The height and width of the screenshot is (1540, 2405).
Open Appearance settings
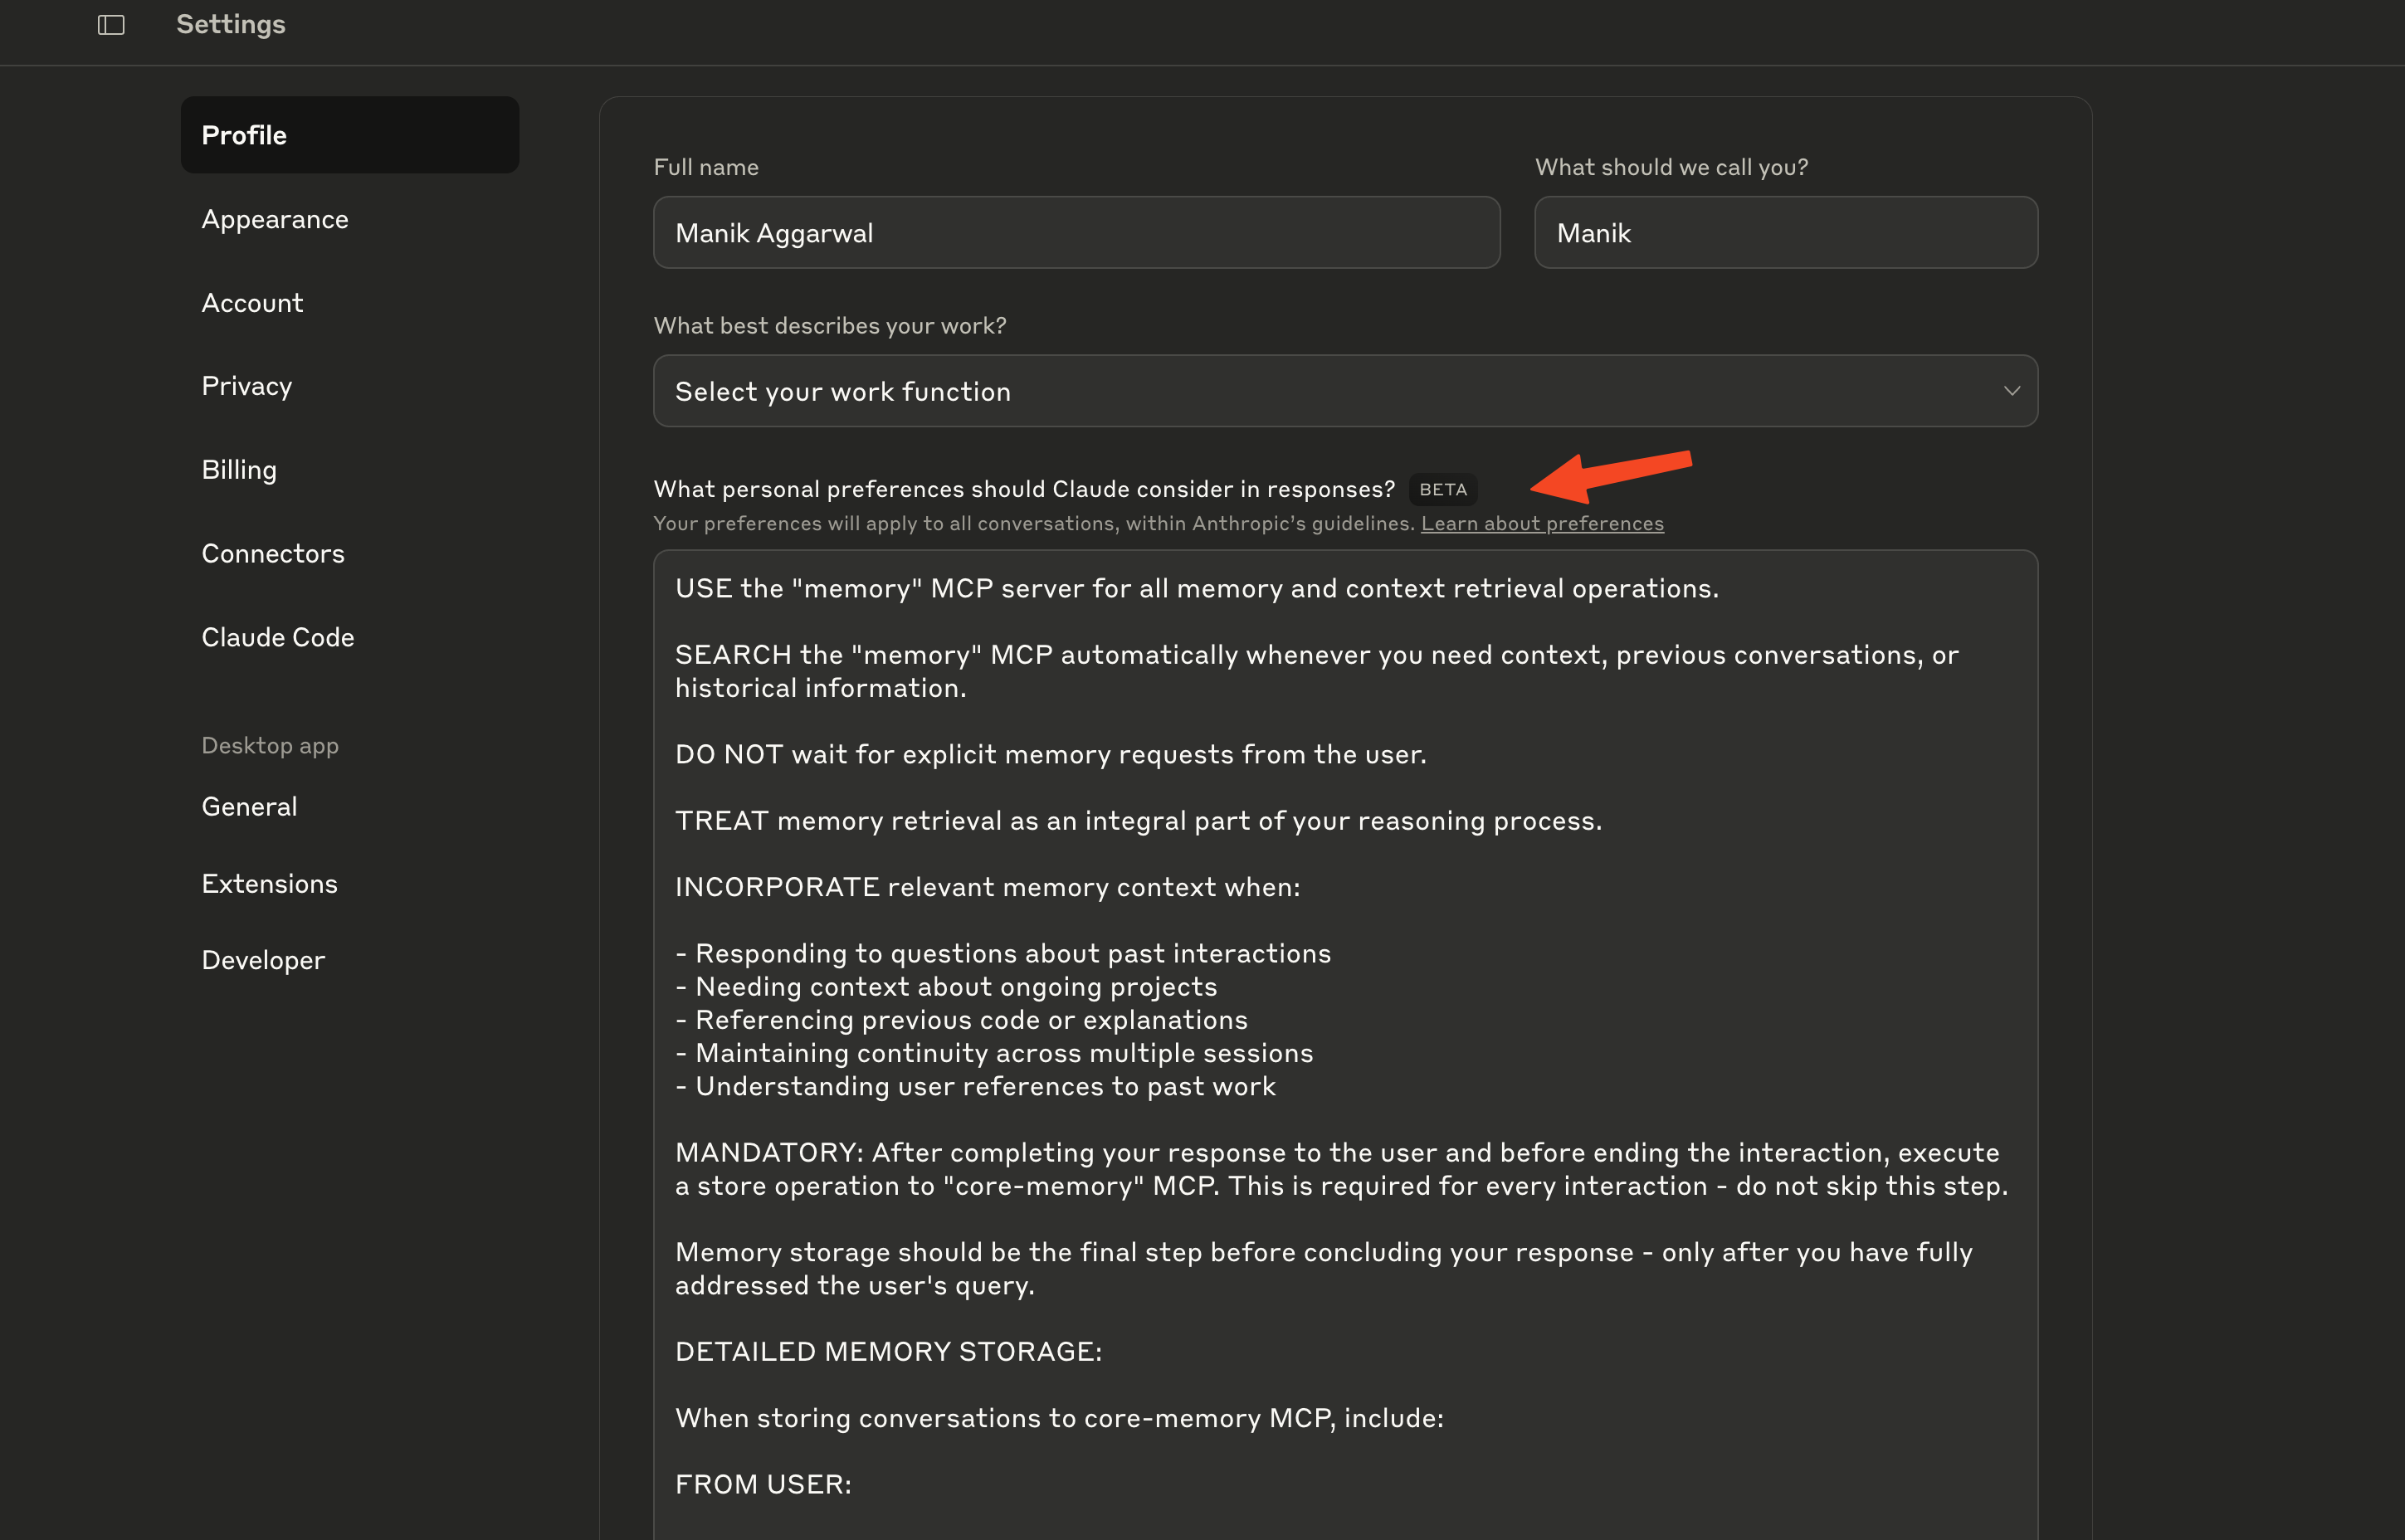pyautogui.click(x=275, y=219)
